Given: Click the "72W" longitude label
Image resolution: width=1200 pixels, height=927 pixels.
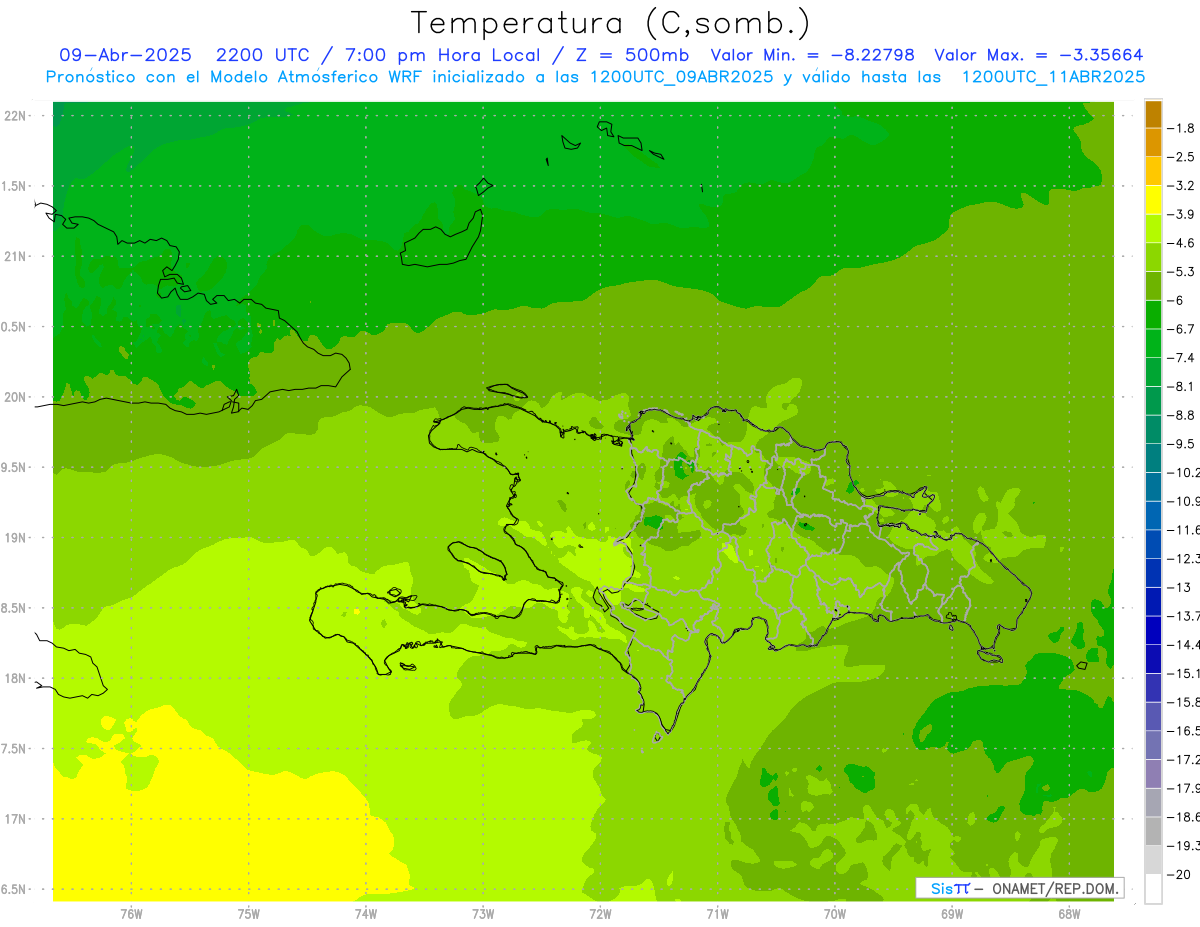Looking at the screenshot, I should tap(600, 913).
